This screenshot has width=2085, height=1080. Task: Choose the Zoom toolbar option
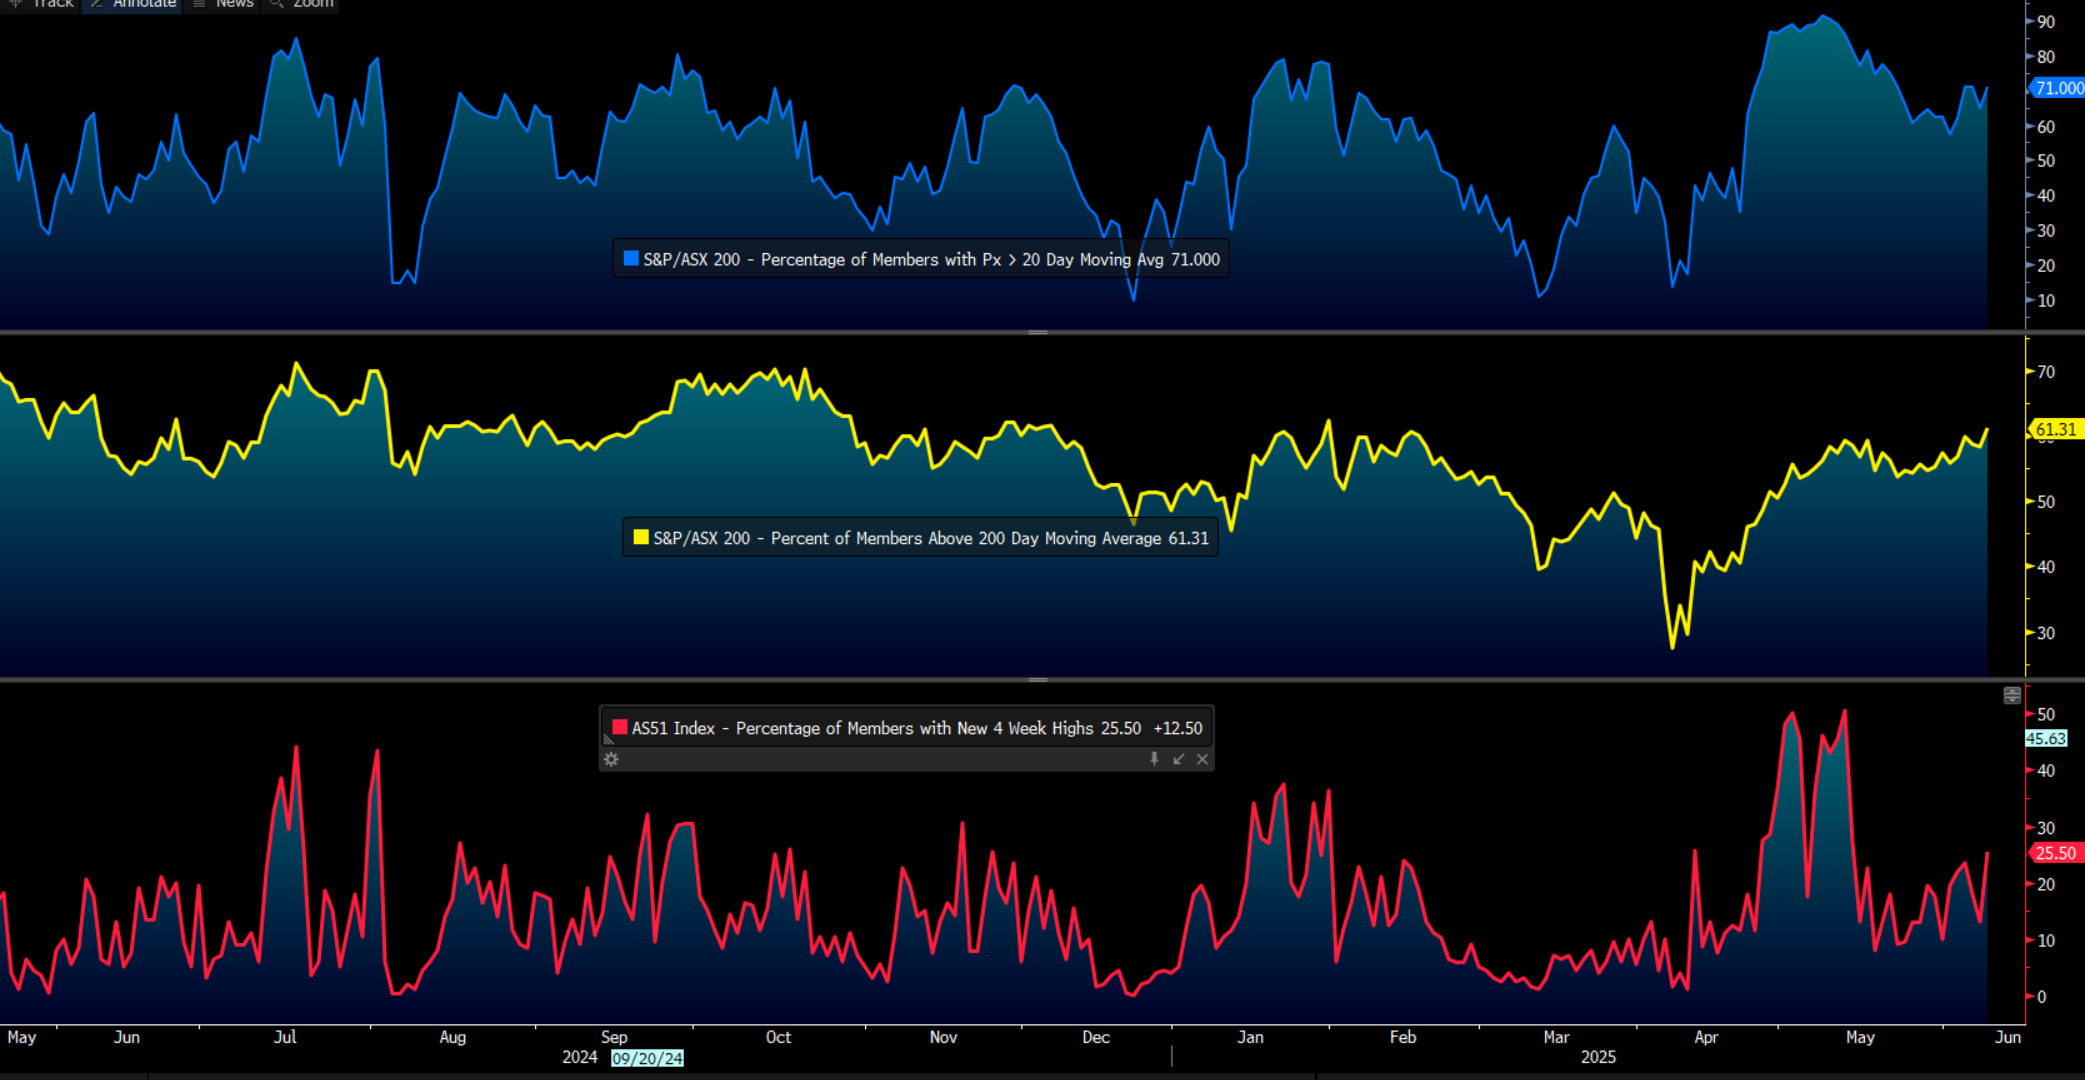point(313,4)
